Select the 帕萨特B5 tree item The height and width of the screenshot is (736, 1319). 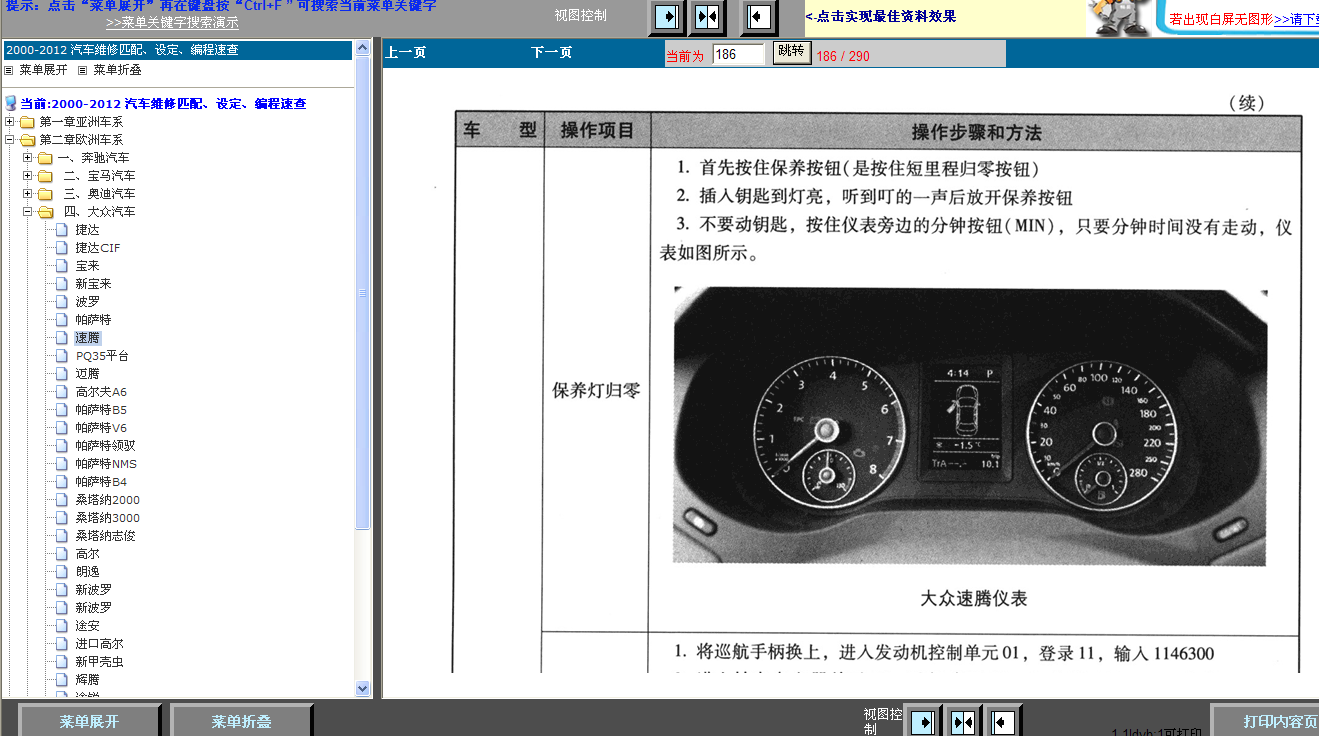[101, 410]
